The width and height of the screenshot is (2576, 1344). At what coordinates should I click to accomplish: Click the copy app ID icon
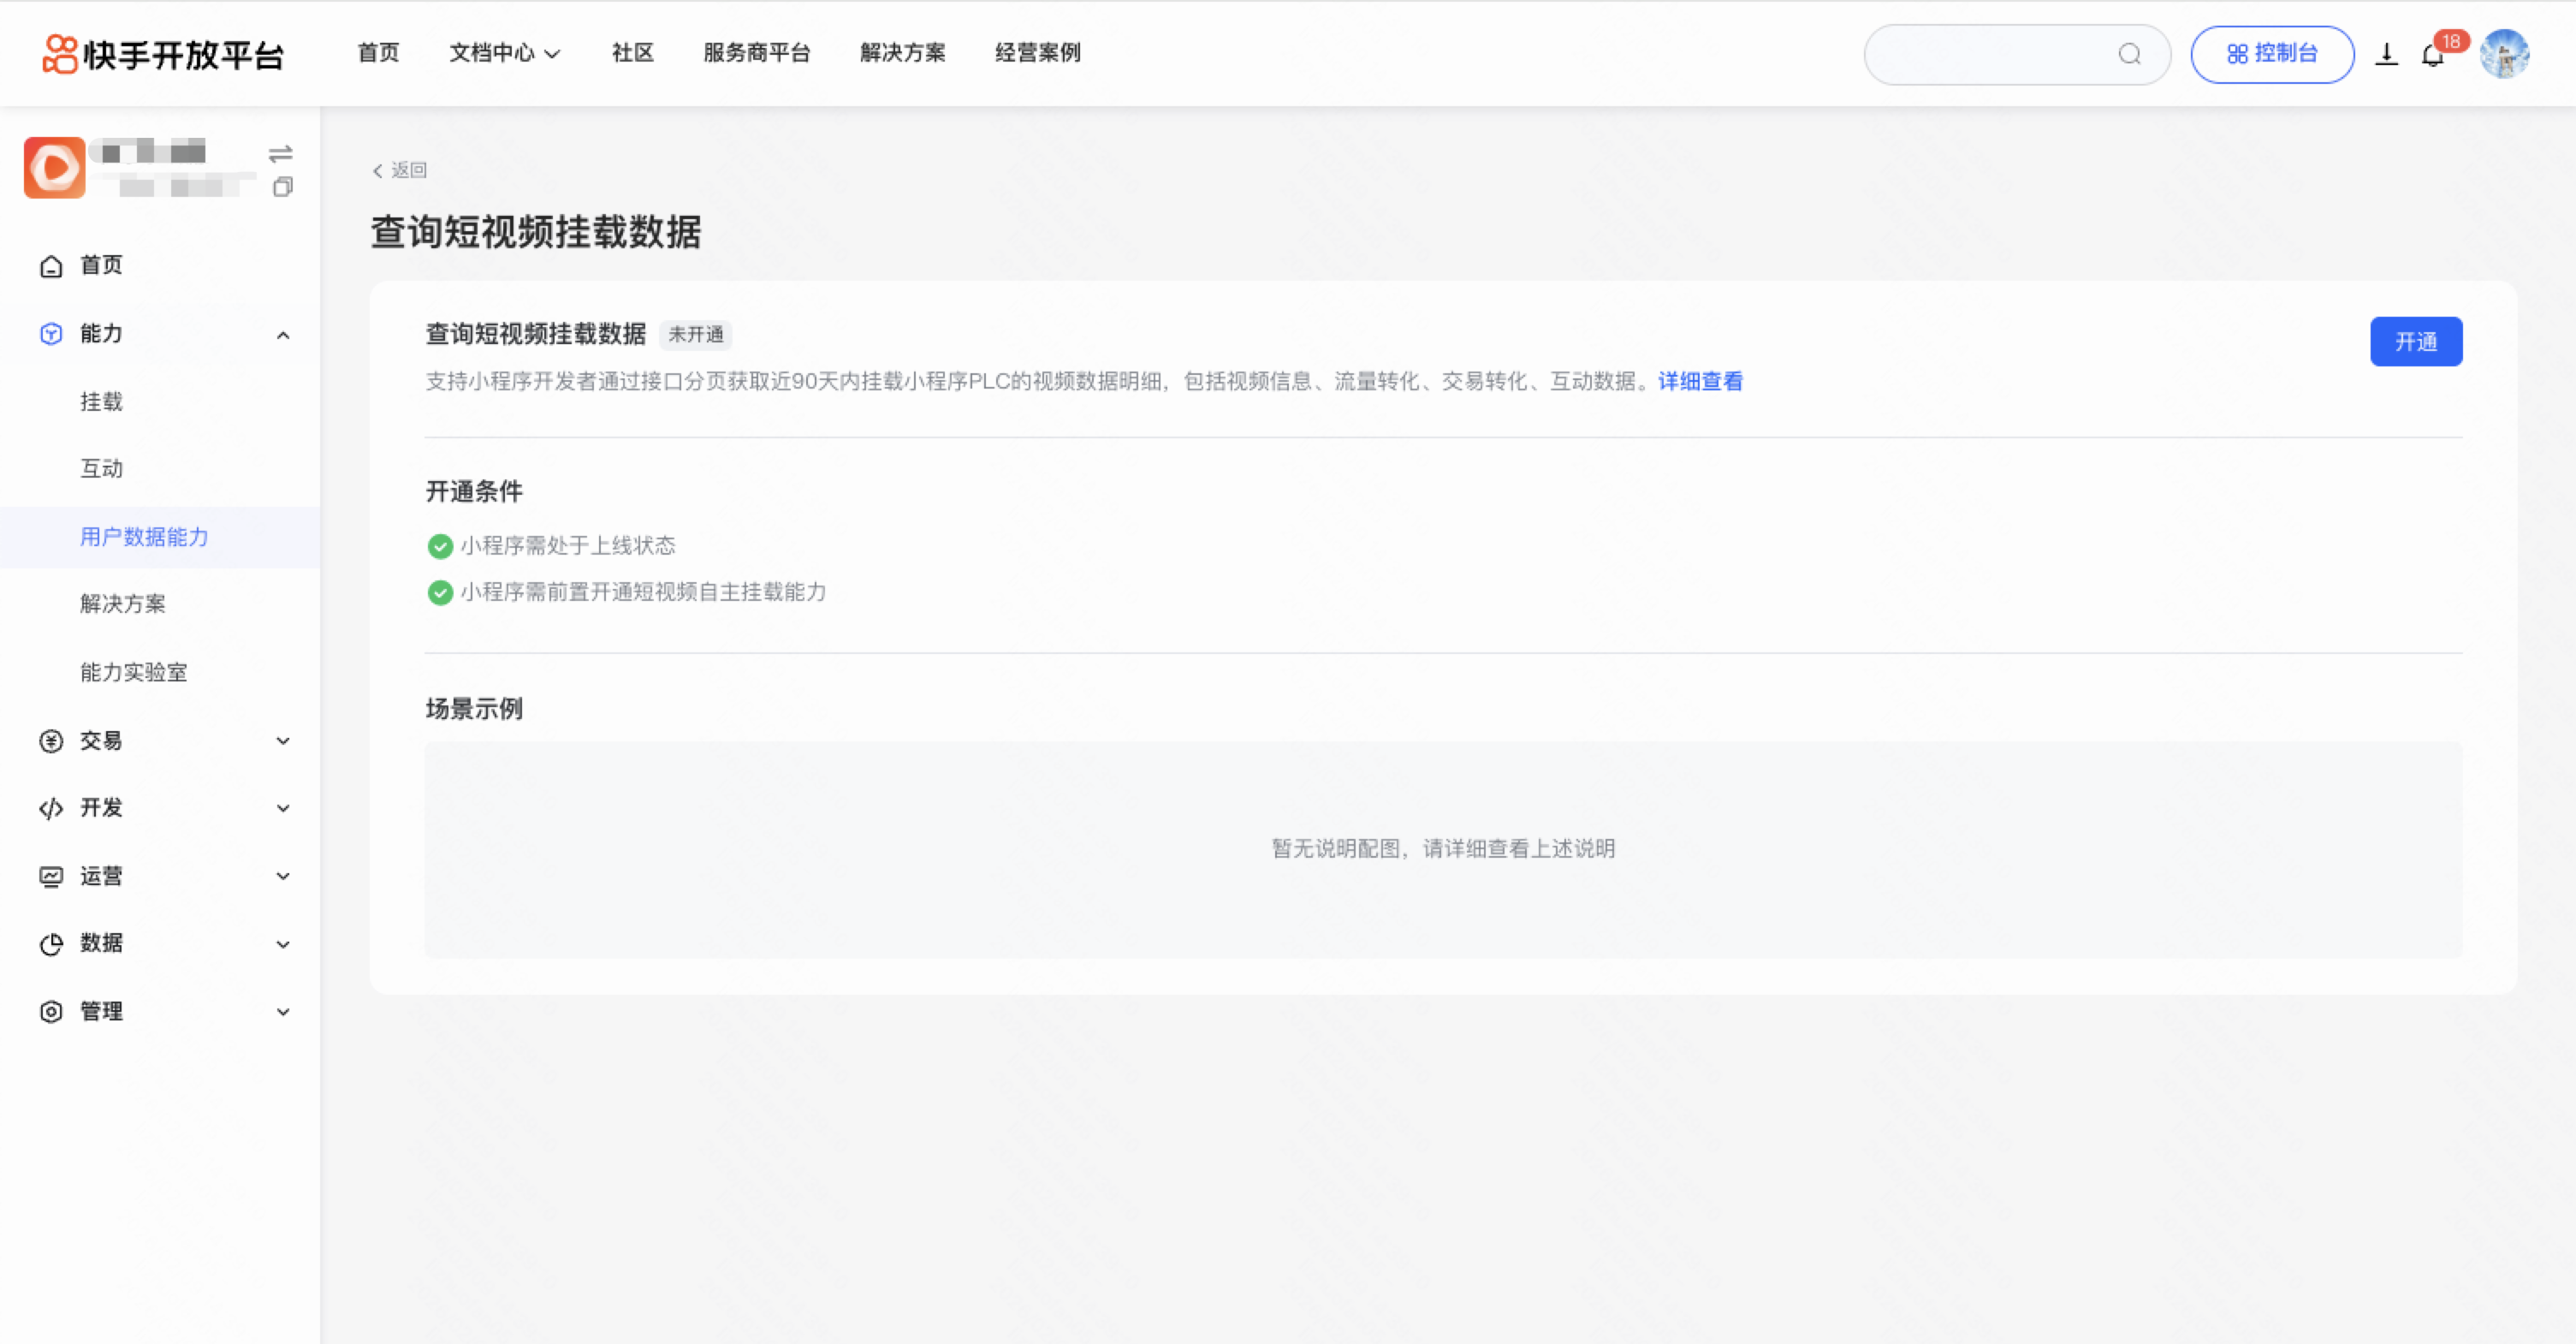283,187
